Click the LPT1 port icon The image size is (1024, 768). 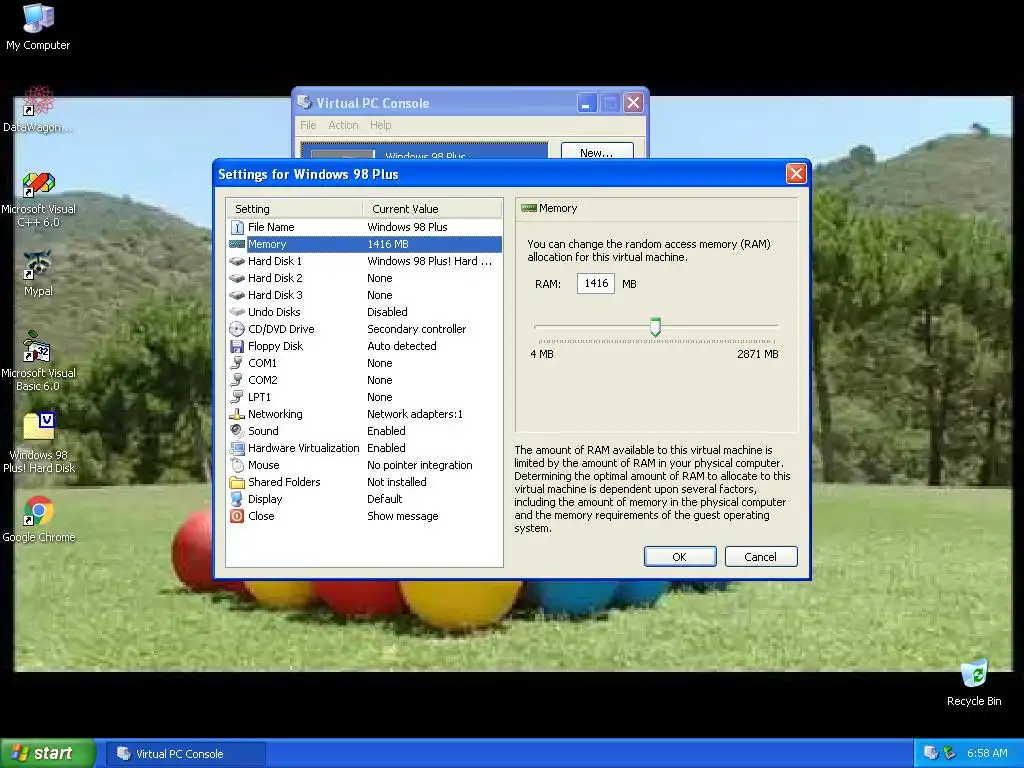237,397
